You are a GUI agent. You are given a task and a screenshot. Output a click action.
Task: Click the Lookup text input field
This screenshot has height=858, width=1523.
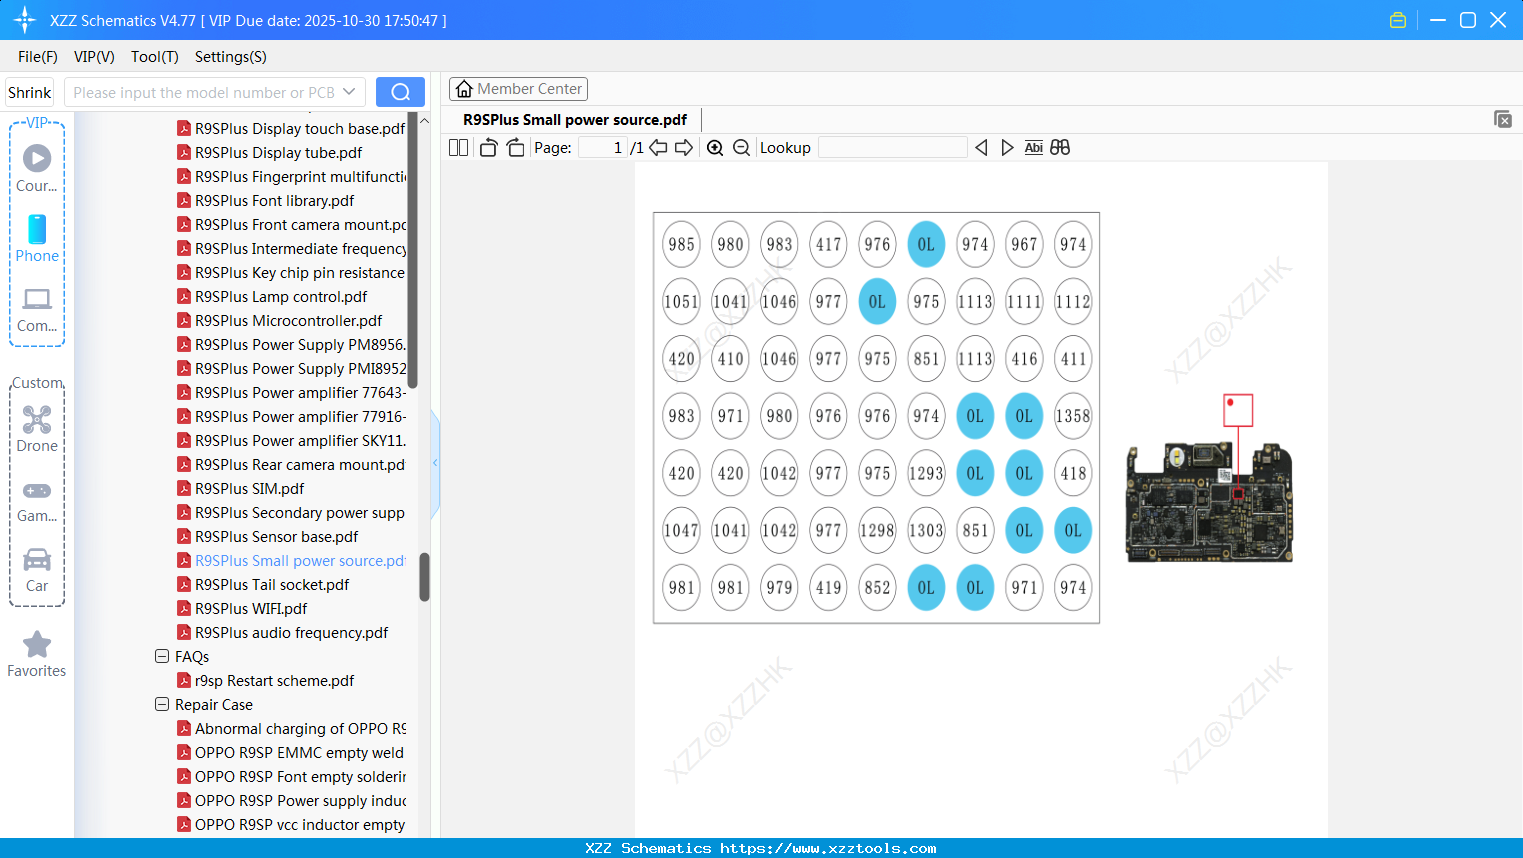click(892, 148)
